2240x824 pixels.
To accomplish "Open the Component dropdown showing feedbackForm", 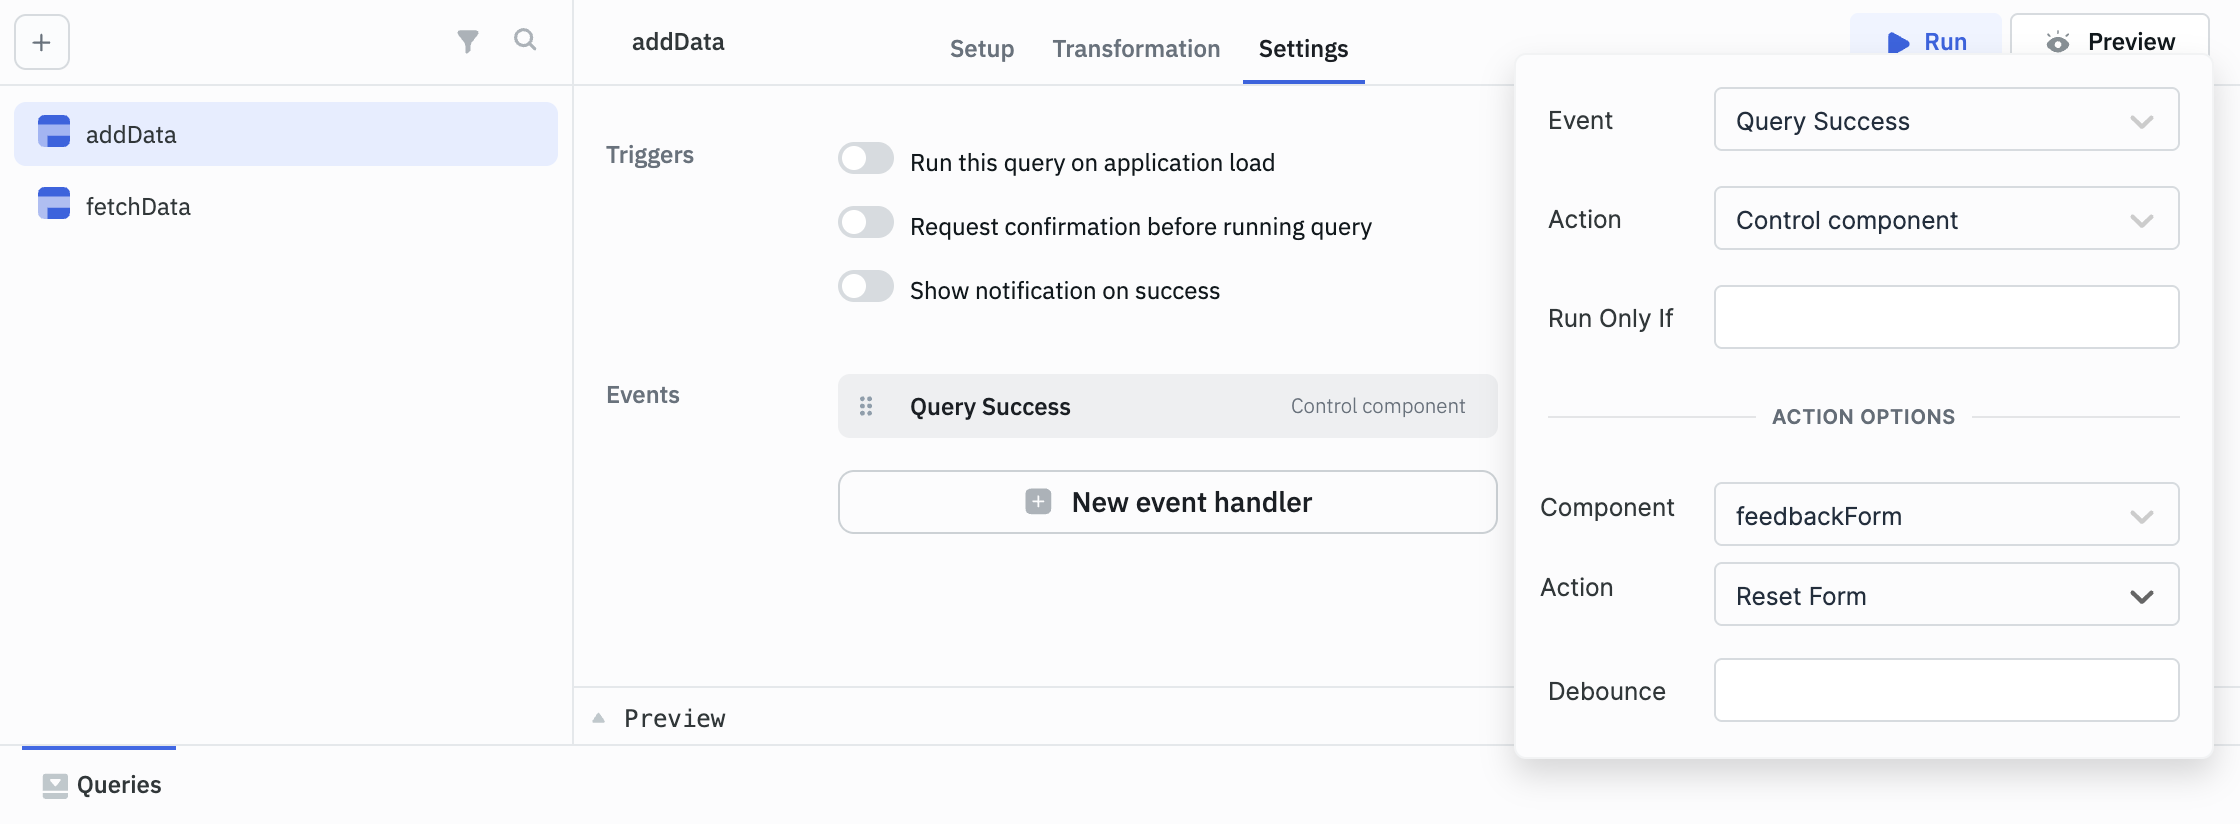I will [1945, 514].
